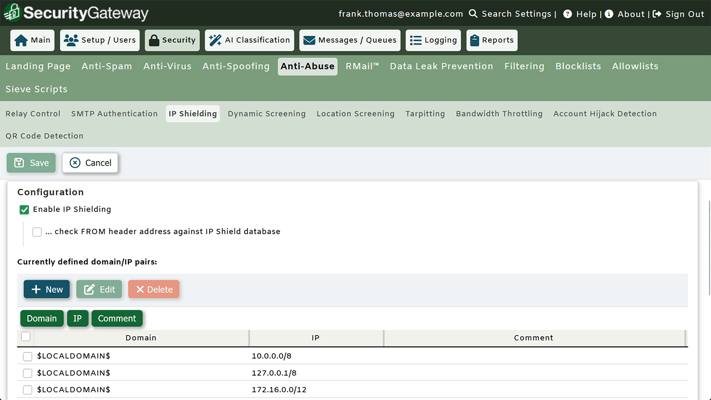Click the 10.0.0.0/8 IP cell
This screenshot has height=400, width=711.
[x=272, y=356]
